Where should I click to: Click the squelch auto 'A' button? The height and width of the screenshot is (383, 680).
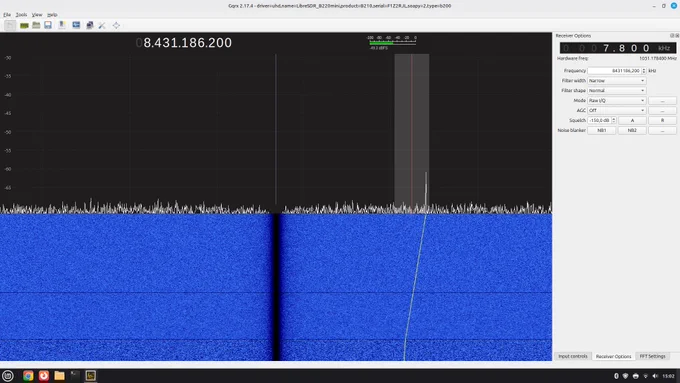632,120
